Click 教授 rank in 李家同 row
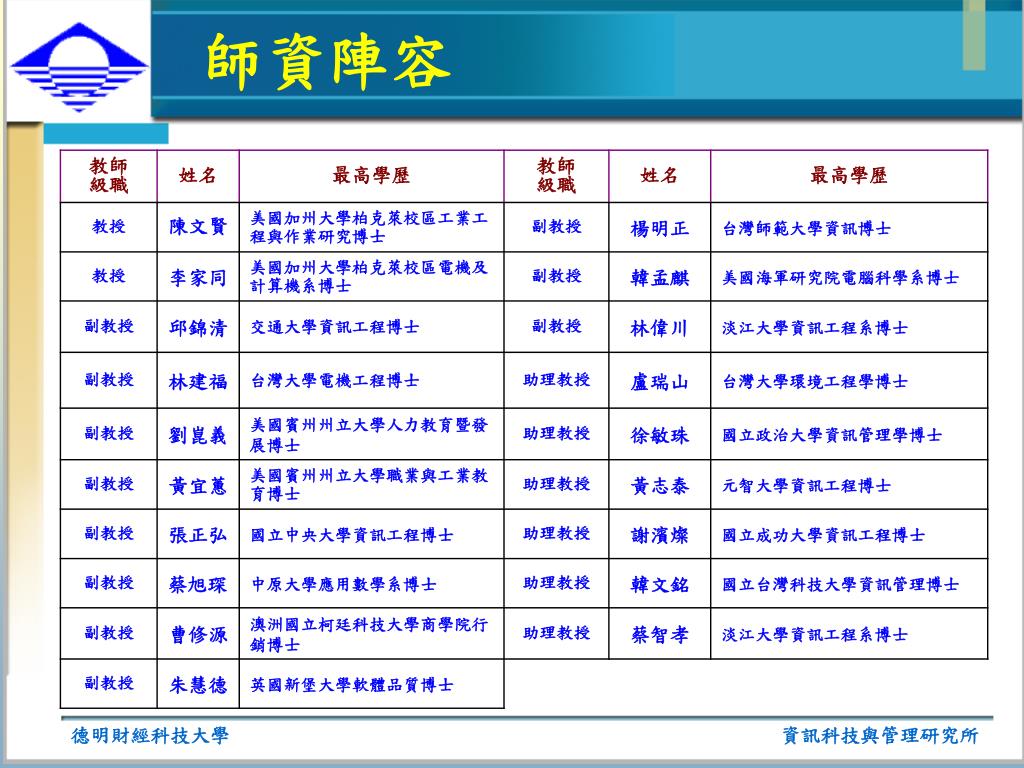This screenshot has height=768, width=1024. pyautogui.click(x=108, y=276)
